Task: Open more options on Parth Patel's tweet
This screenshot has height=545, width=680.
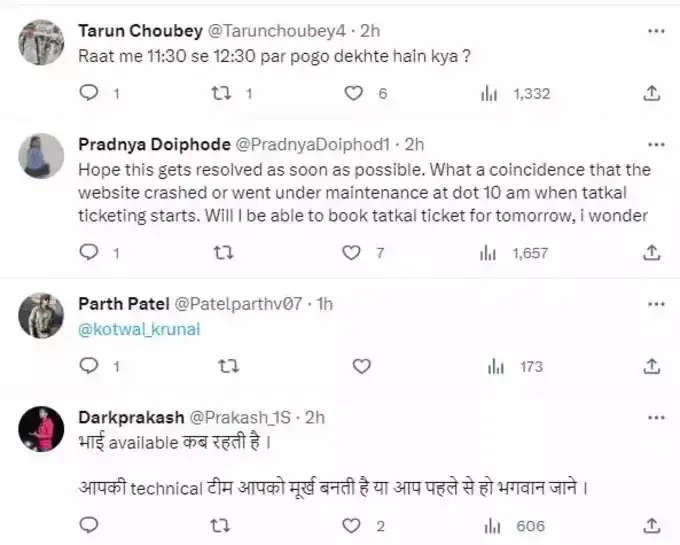Action: point(656,304)
